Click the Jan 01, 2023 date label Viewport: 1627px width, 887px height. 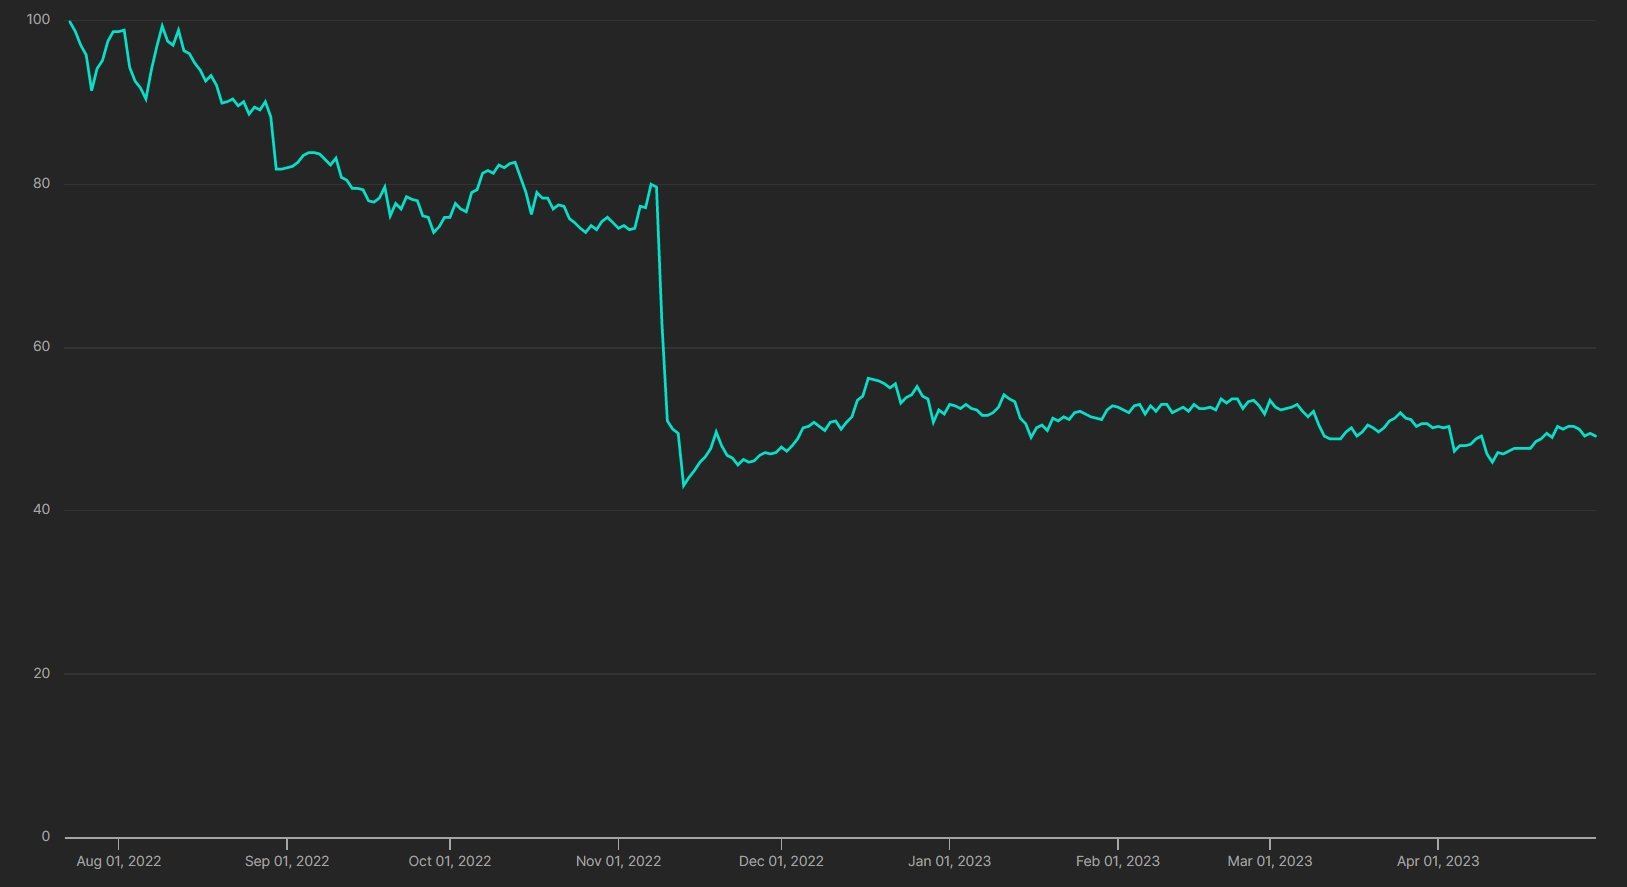949,861
